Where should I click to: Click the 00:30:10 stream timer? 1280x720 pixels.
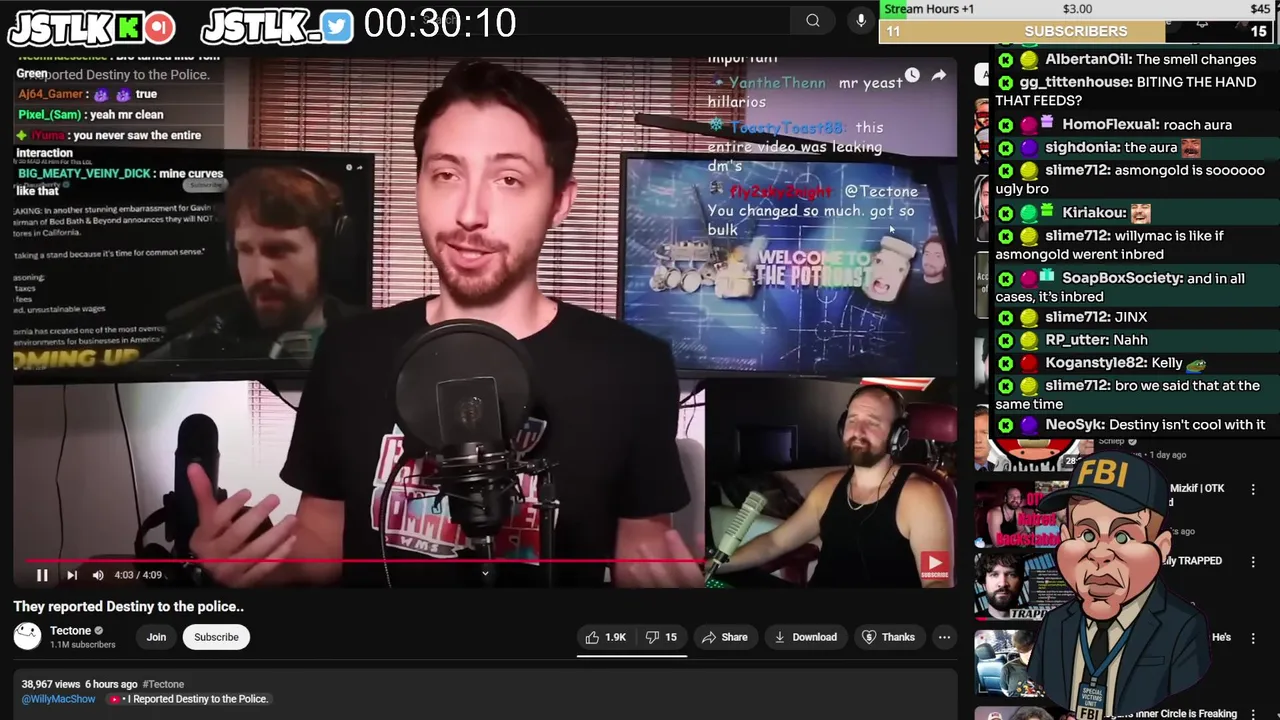click(440, 24)
